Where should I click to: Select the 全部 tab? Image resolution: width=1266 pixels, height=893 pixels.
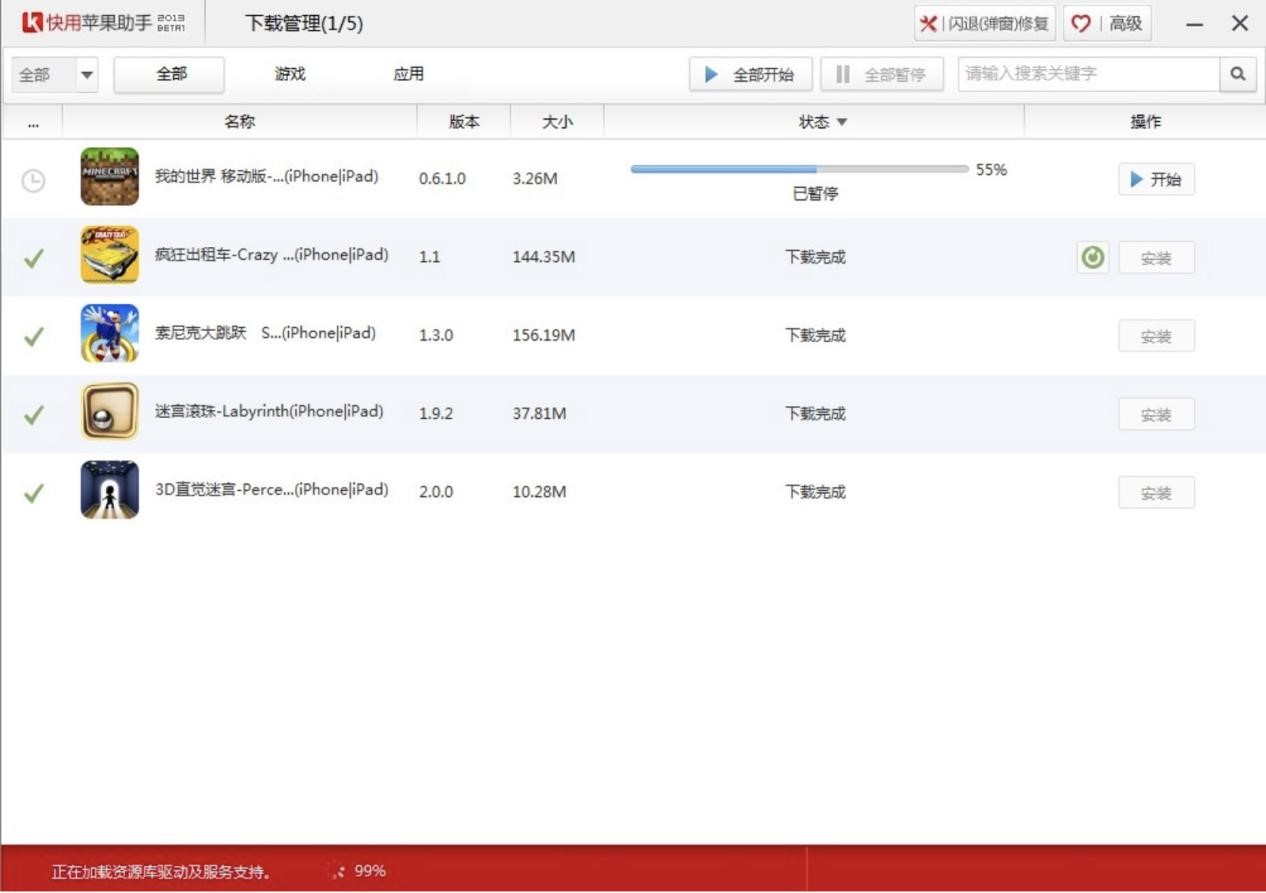point(170,74)
